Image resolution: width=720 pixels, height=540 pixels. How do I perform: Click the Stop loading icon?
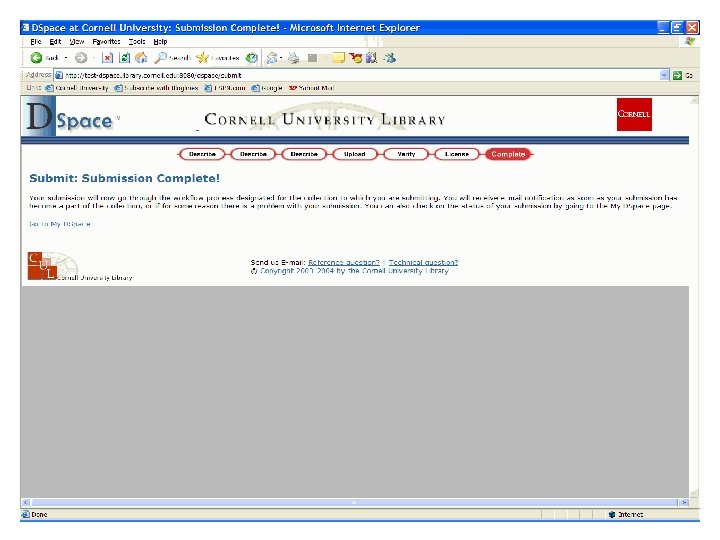[x=107, y=58]
